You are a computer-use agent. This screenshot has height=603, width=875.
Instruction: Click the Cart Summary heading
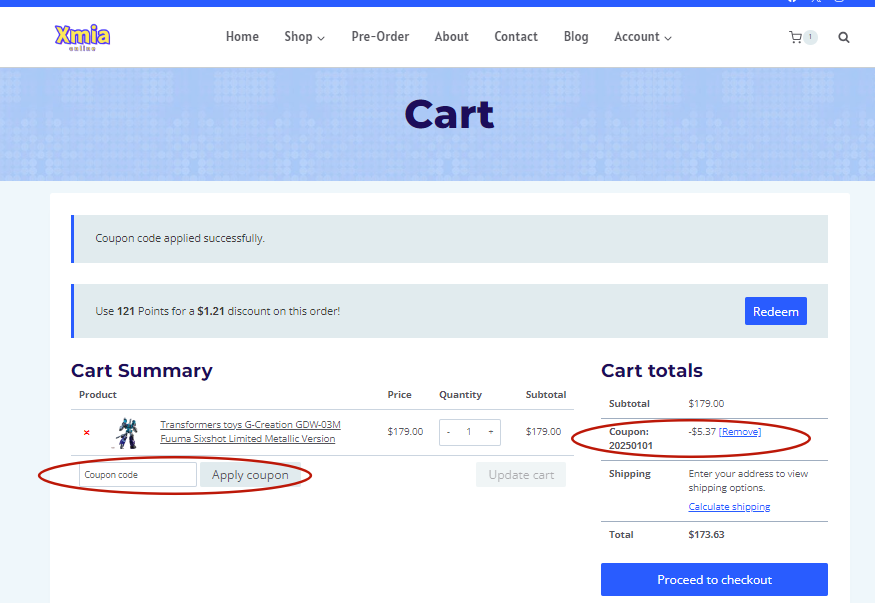pyautogui.click(x=142, y=370)
